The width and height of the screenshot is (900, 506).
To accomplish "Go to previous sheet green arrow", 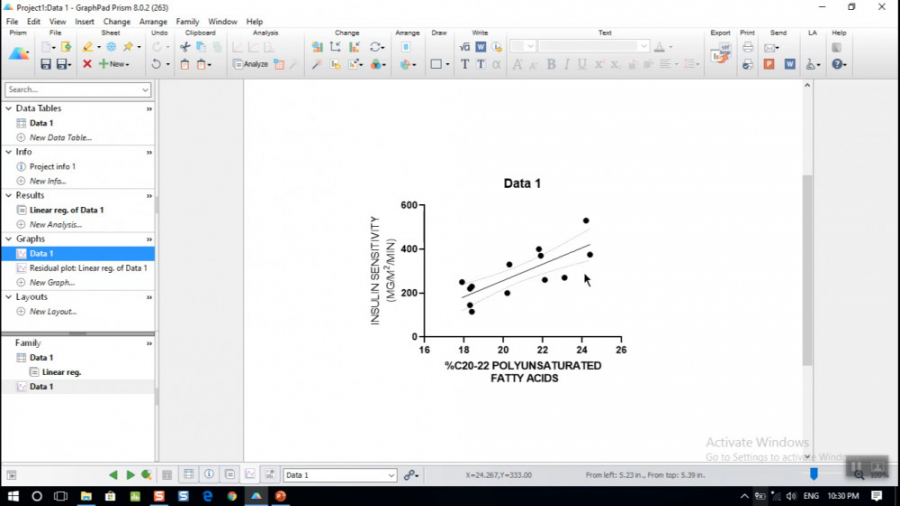I will coord(113,475).
